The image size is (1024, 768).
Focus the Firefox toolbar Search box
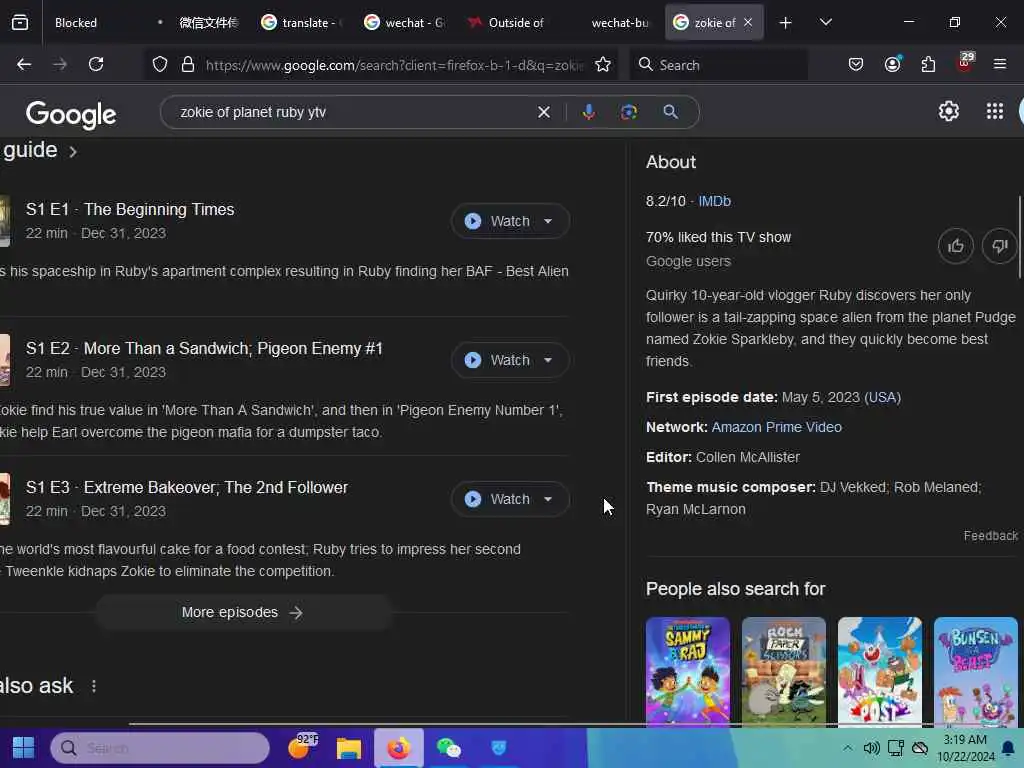click(718, 65)
